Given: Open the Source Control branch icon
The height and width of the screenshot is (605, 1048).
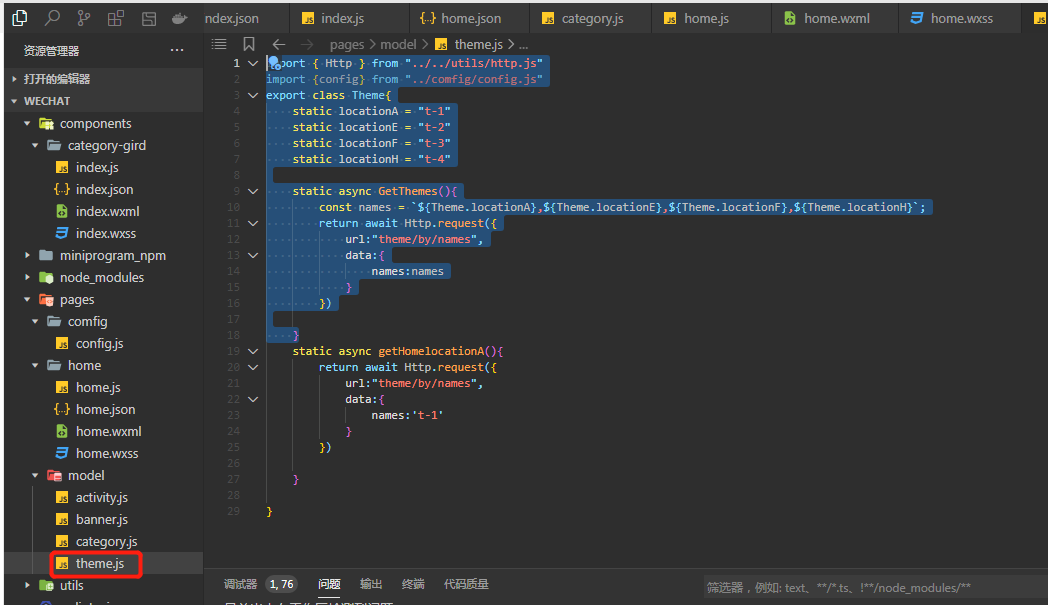Looking at the screenshot, I should click(x=84, y=18).
